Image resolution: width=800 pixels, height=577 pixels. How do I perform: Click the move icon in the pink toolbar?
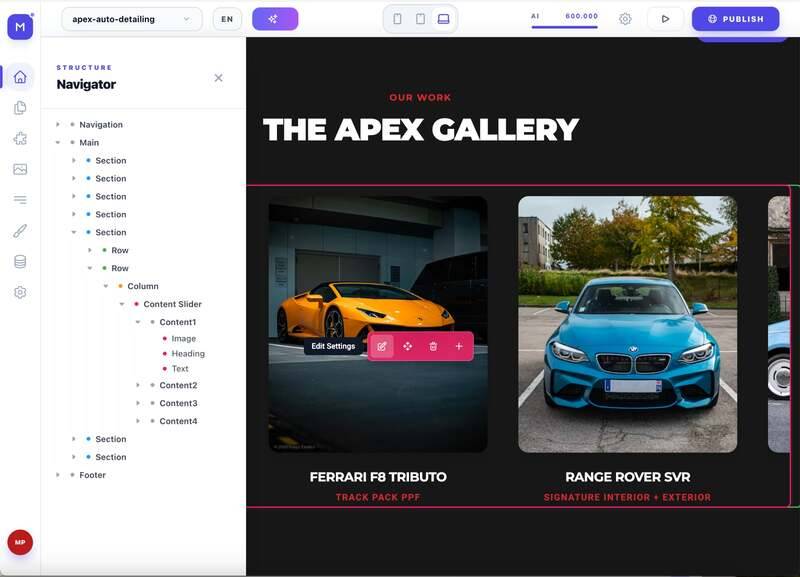[407, 346]
